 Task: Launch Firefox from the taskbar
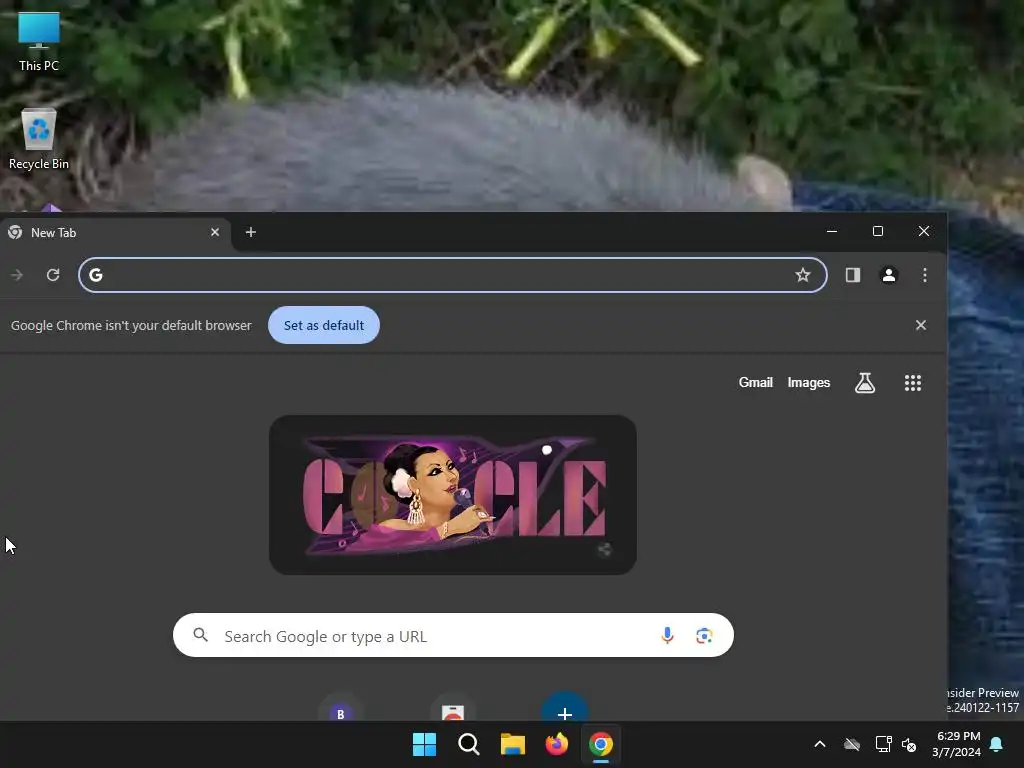(x=556, y=744)
